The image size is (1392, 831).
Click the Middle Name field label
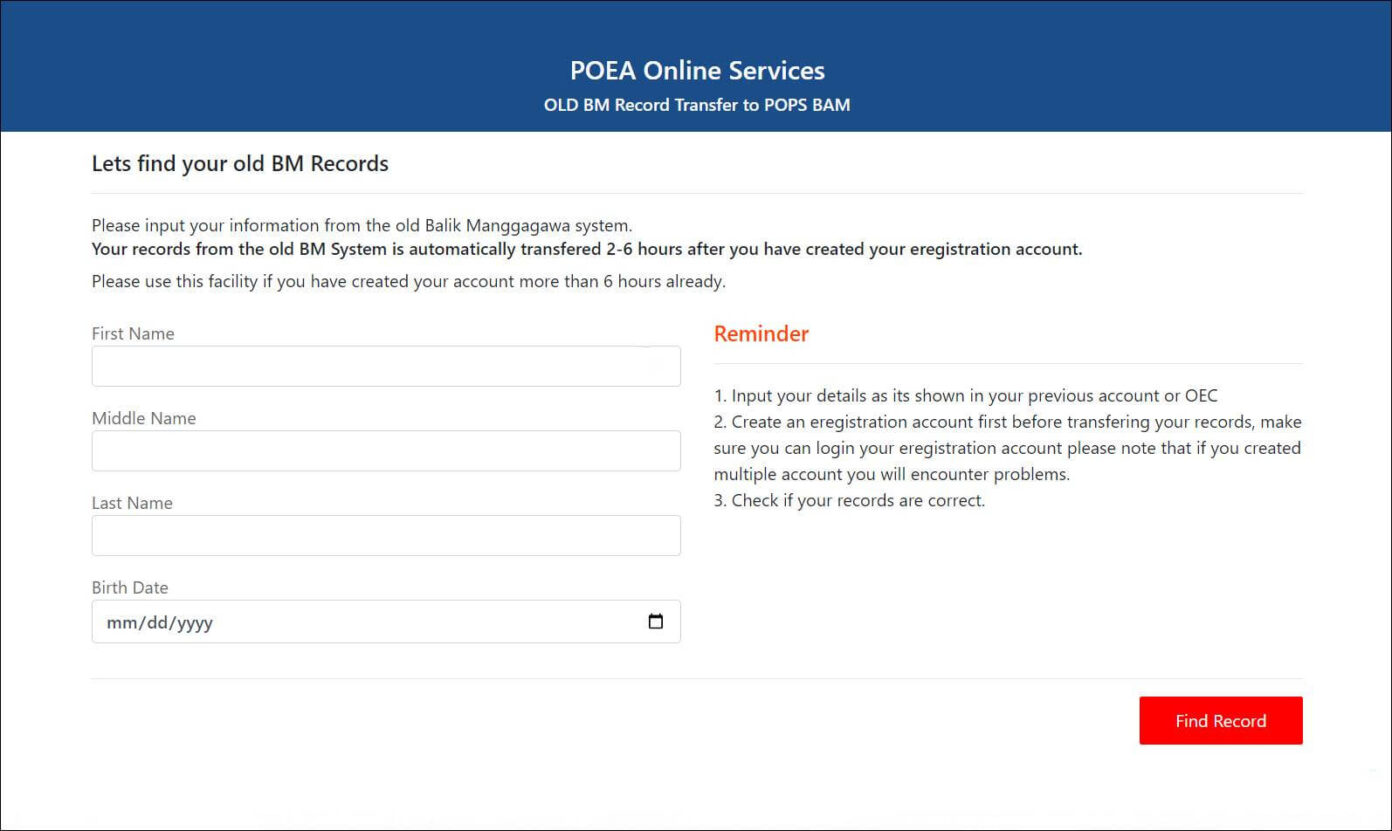[143, 418]
